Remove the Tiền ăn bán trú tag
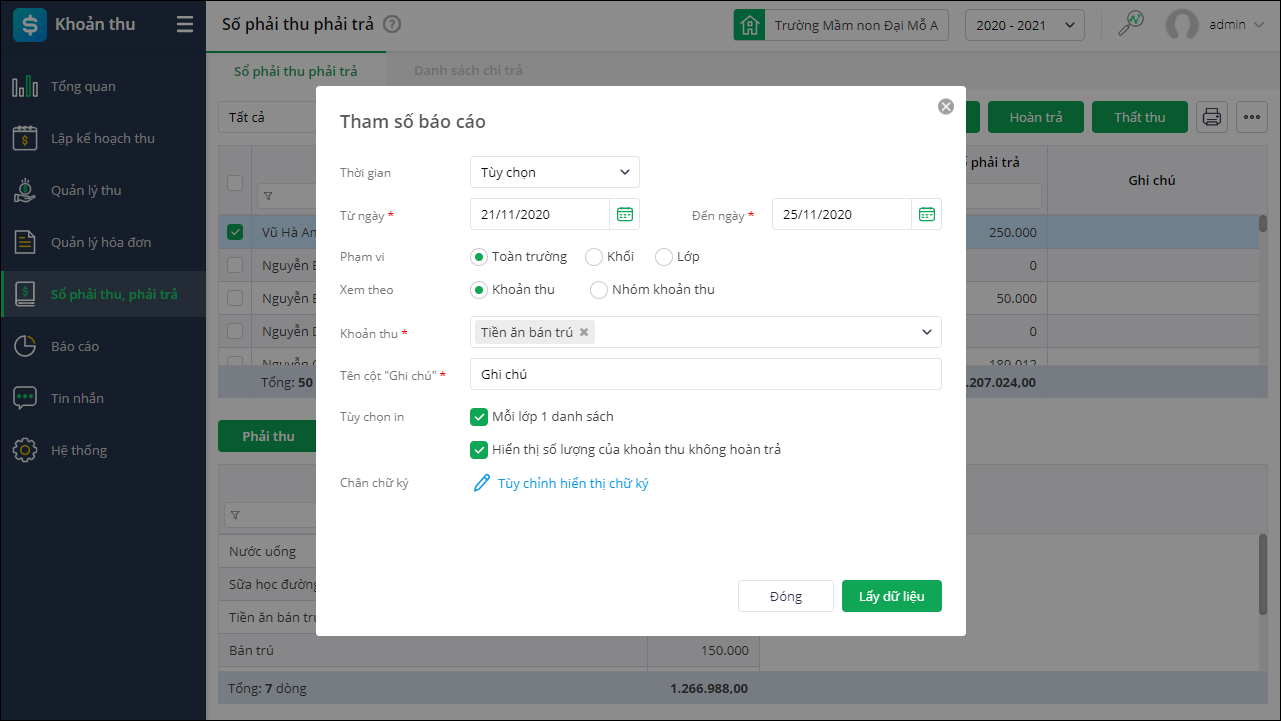This screenshot has width=1281, height=721. click(x=584, y=332)
